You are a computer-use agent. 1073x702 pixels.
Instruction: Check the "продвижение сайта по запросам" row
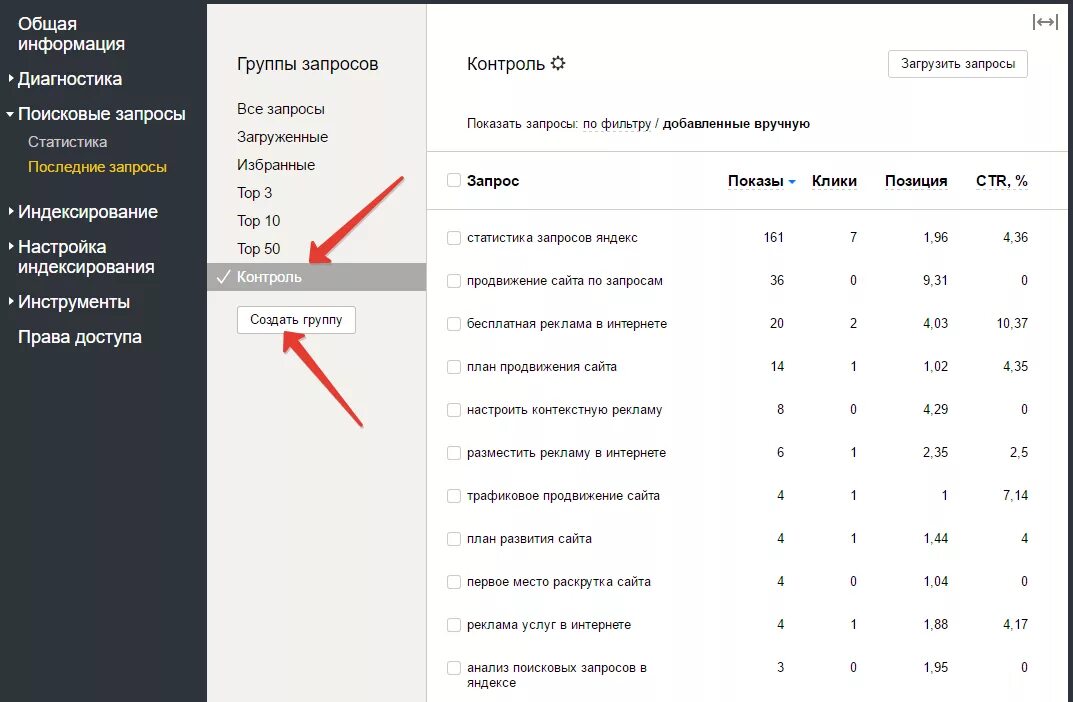[x=454, y=281]
